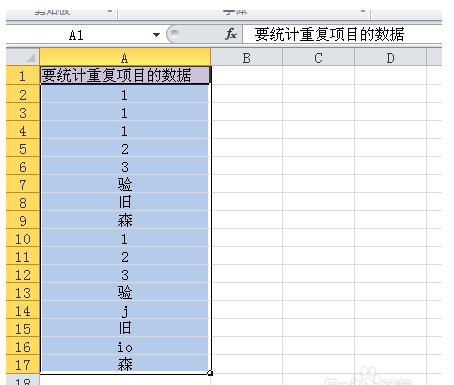Click the formula bar expand handle left of fx
This screenshot has height=385, width=454.
click(x=174, y=33)
